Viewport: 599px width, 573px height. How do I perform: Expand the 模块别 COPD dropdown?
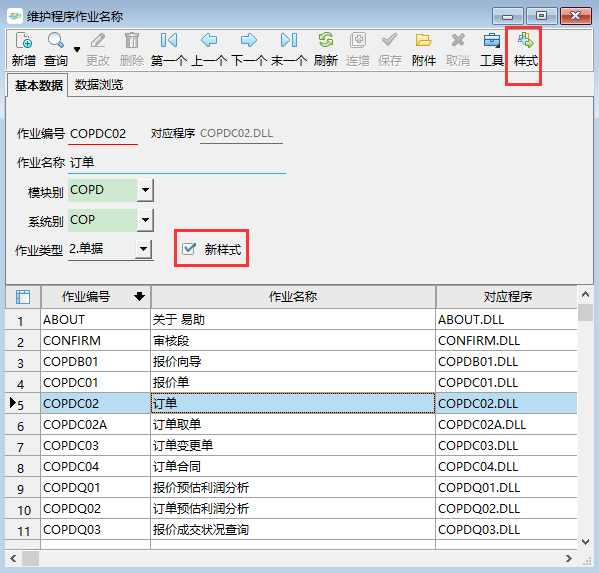[145, 190]
